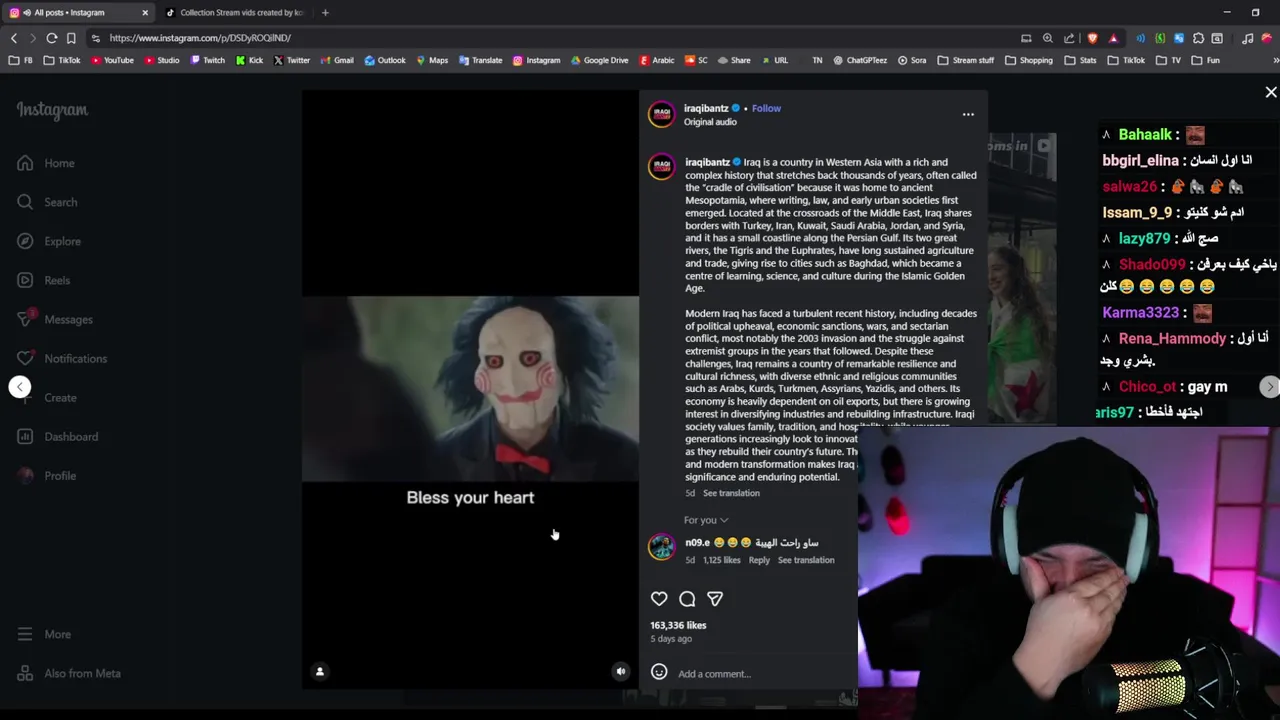View the 1,125 likes on the comment

point(721,560)
